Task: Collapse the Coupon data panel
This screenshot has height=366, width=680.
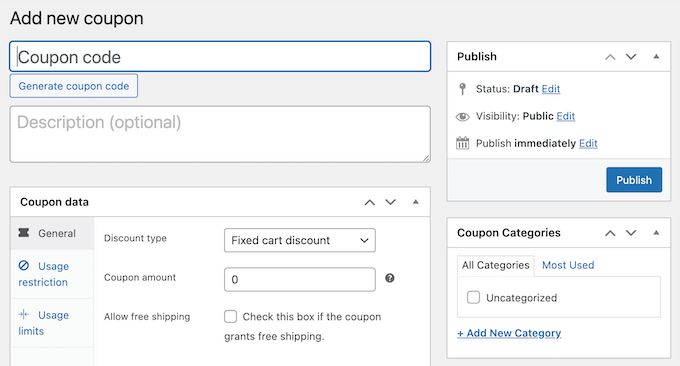Action: (x=415, y=202)
